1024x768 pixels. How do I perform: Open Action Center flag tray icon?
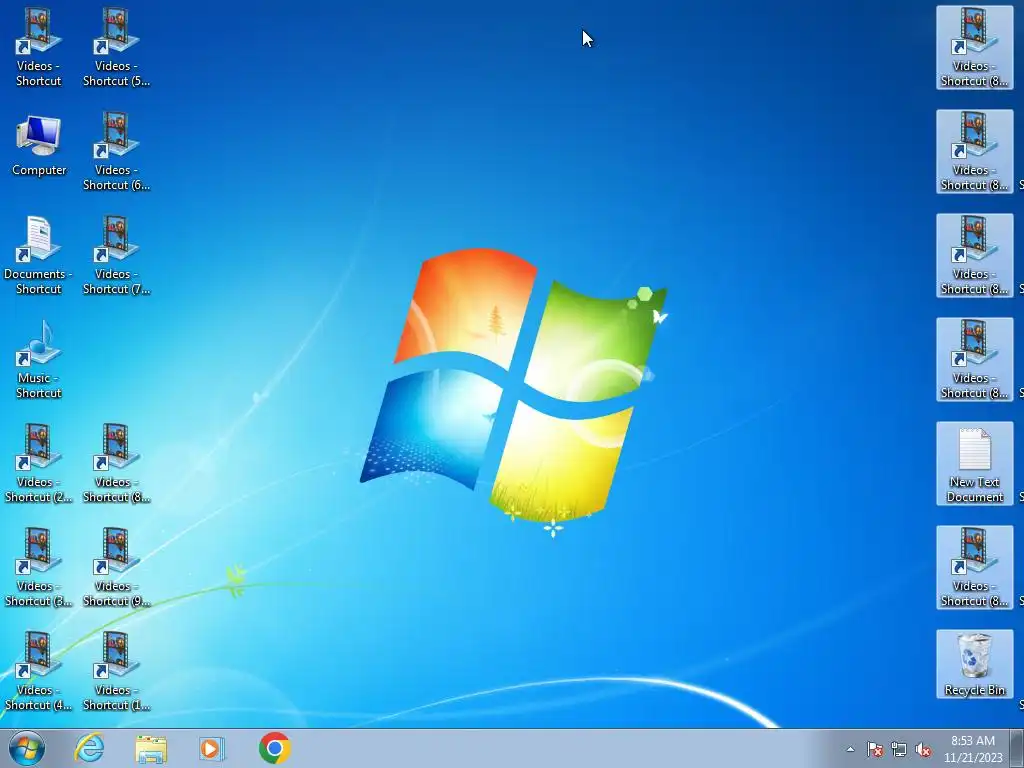click(874, 749)
